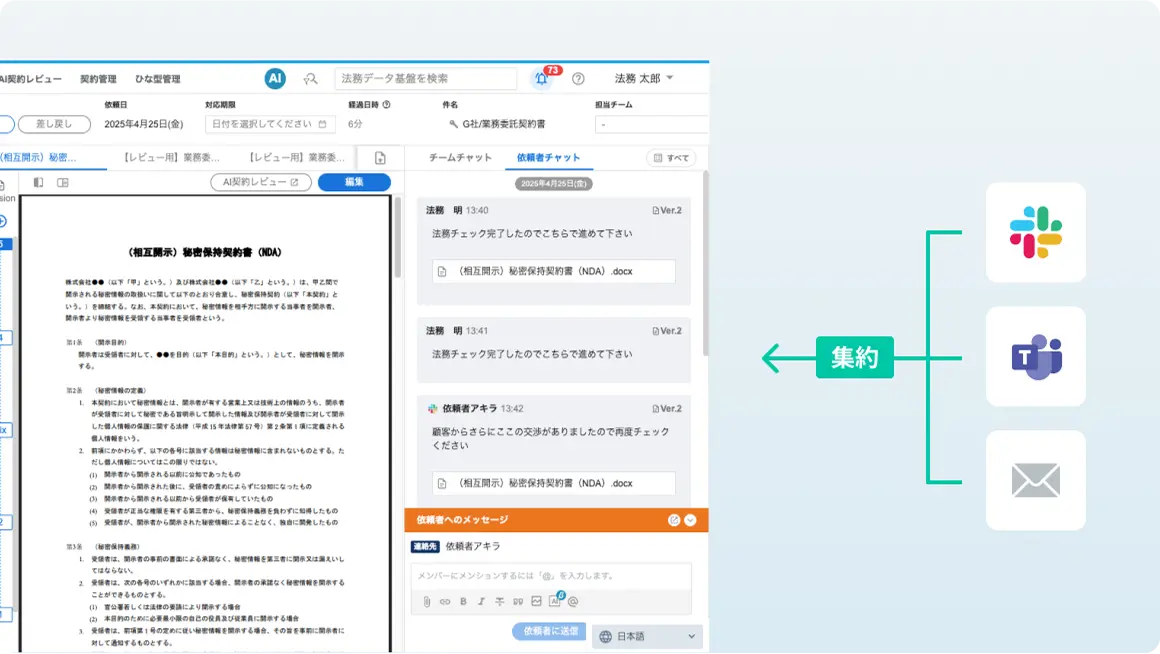Pop out the 依頼者へのメッセージ panel
Screen dimensions: 1160x654
pyautogui.click(x=674, y=520)
